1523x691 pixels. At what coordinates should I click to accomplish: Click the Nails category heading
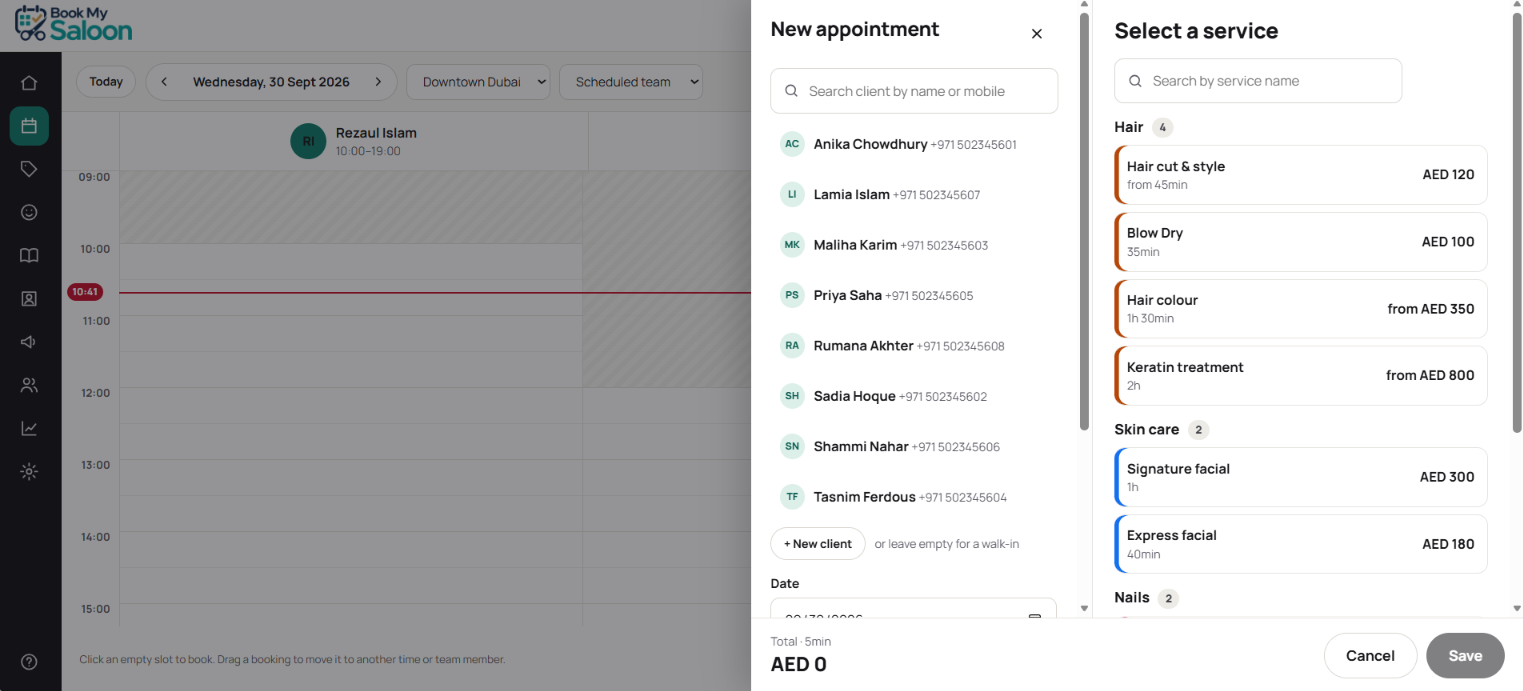point(1132,598)
